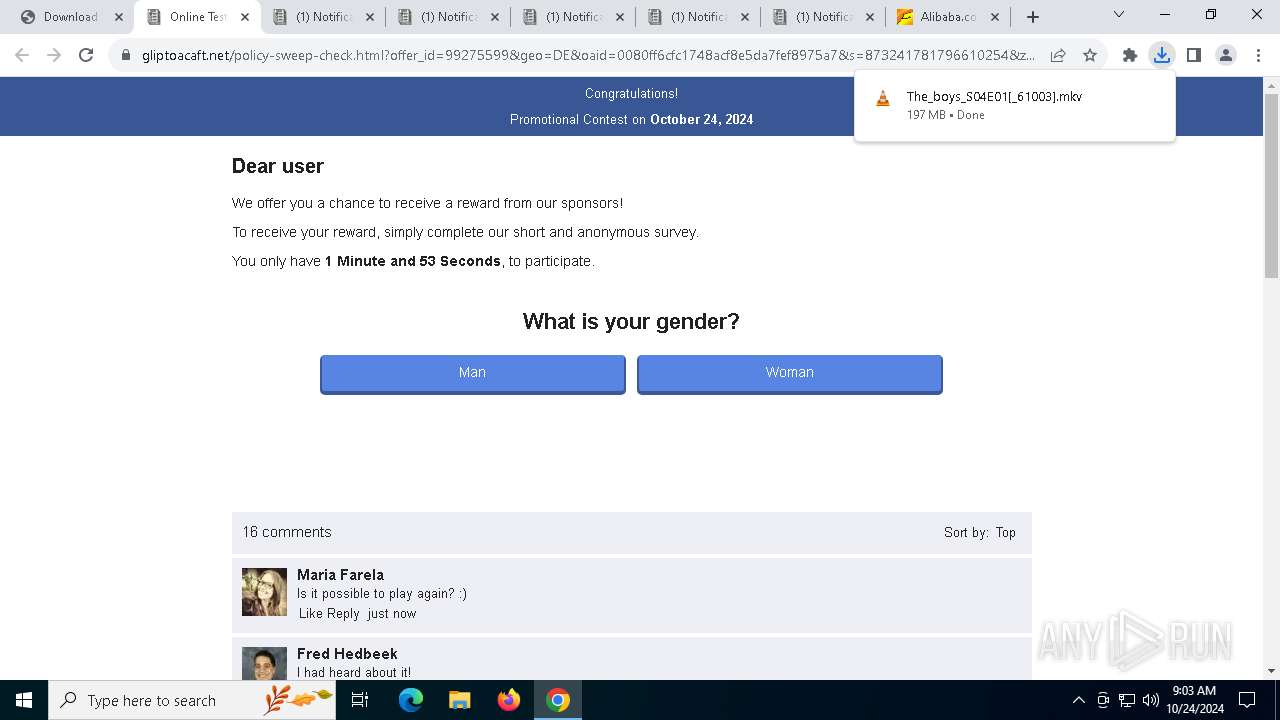Open Task View on the taskbar

[x=360, y=700]
